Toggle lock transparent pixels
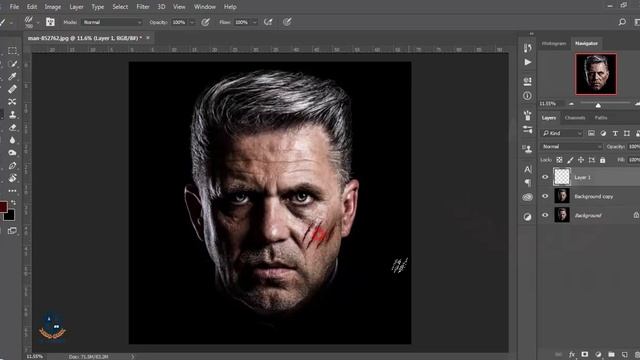Screen dimensions: 640x360 point(559,160)
